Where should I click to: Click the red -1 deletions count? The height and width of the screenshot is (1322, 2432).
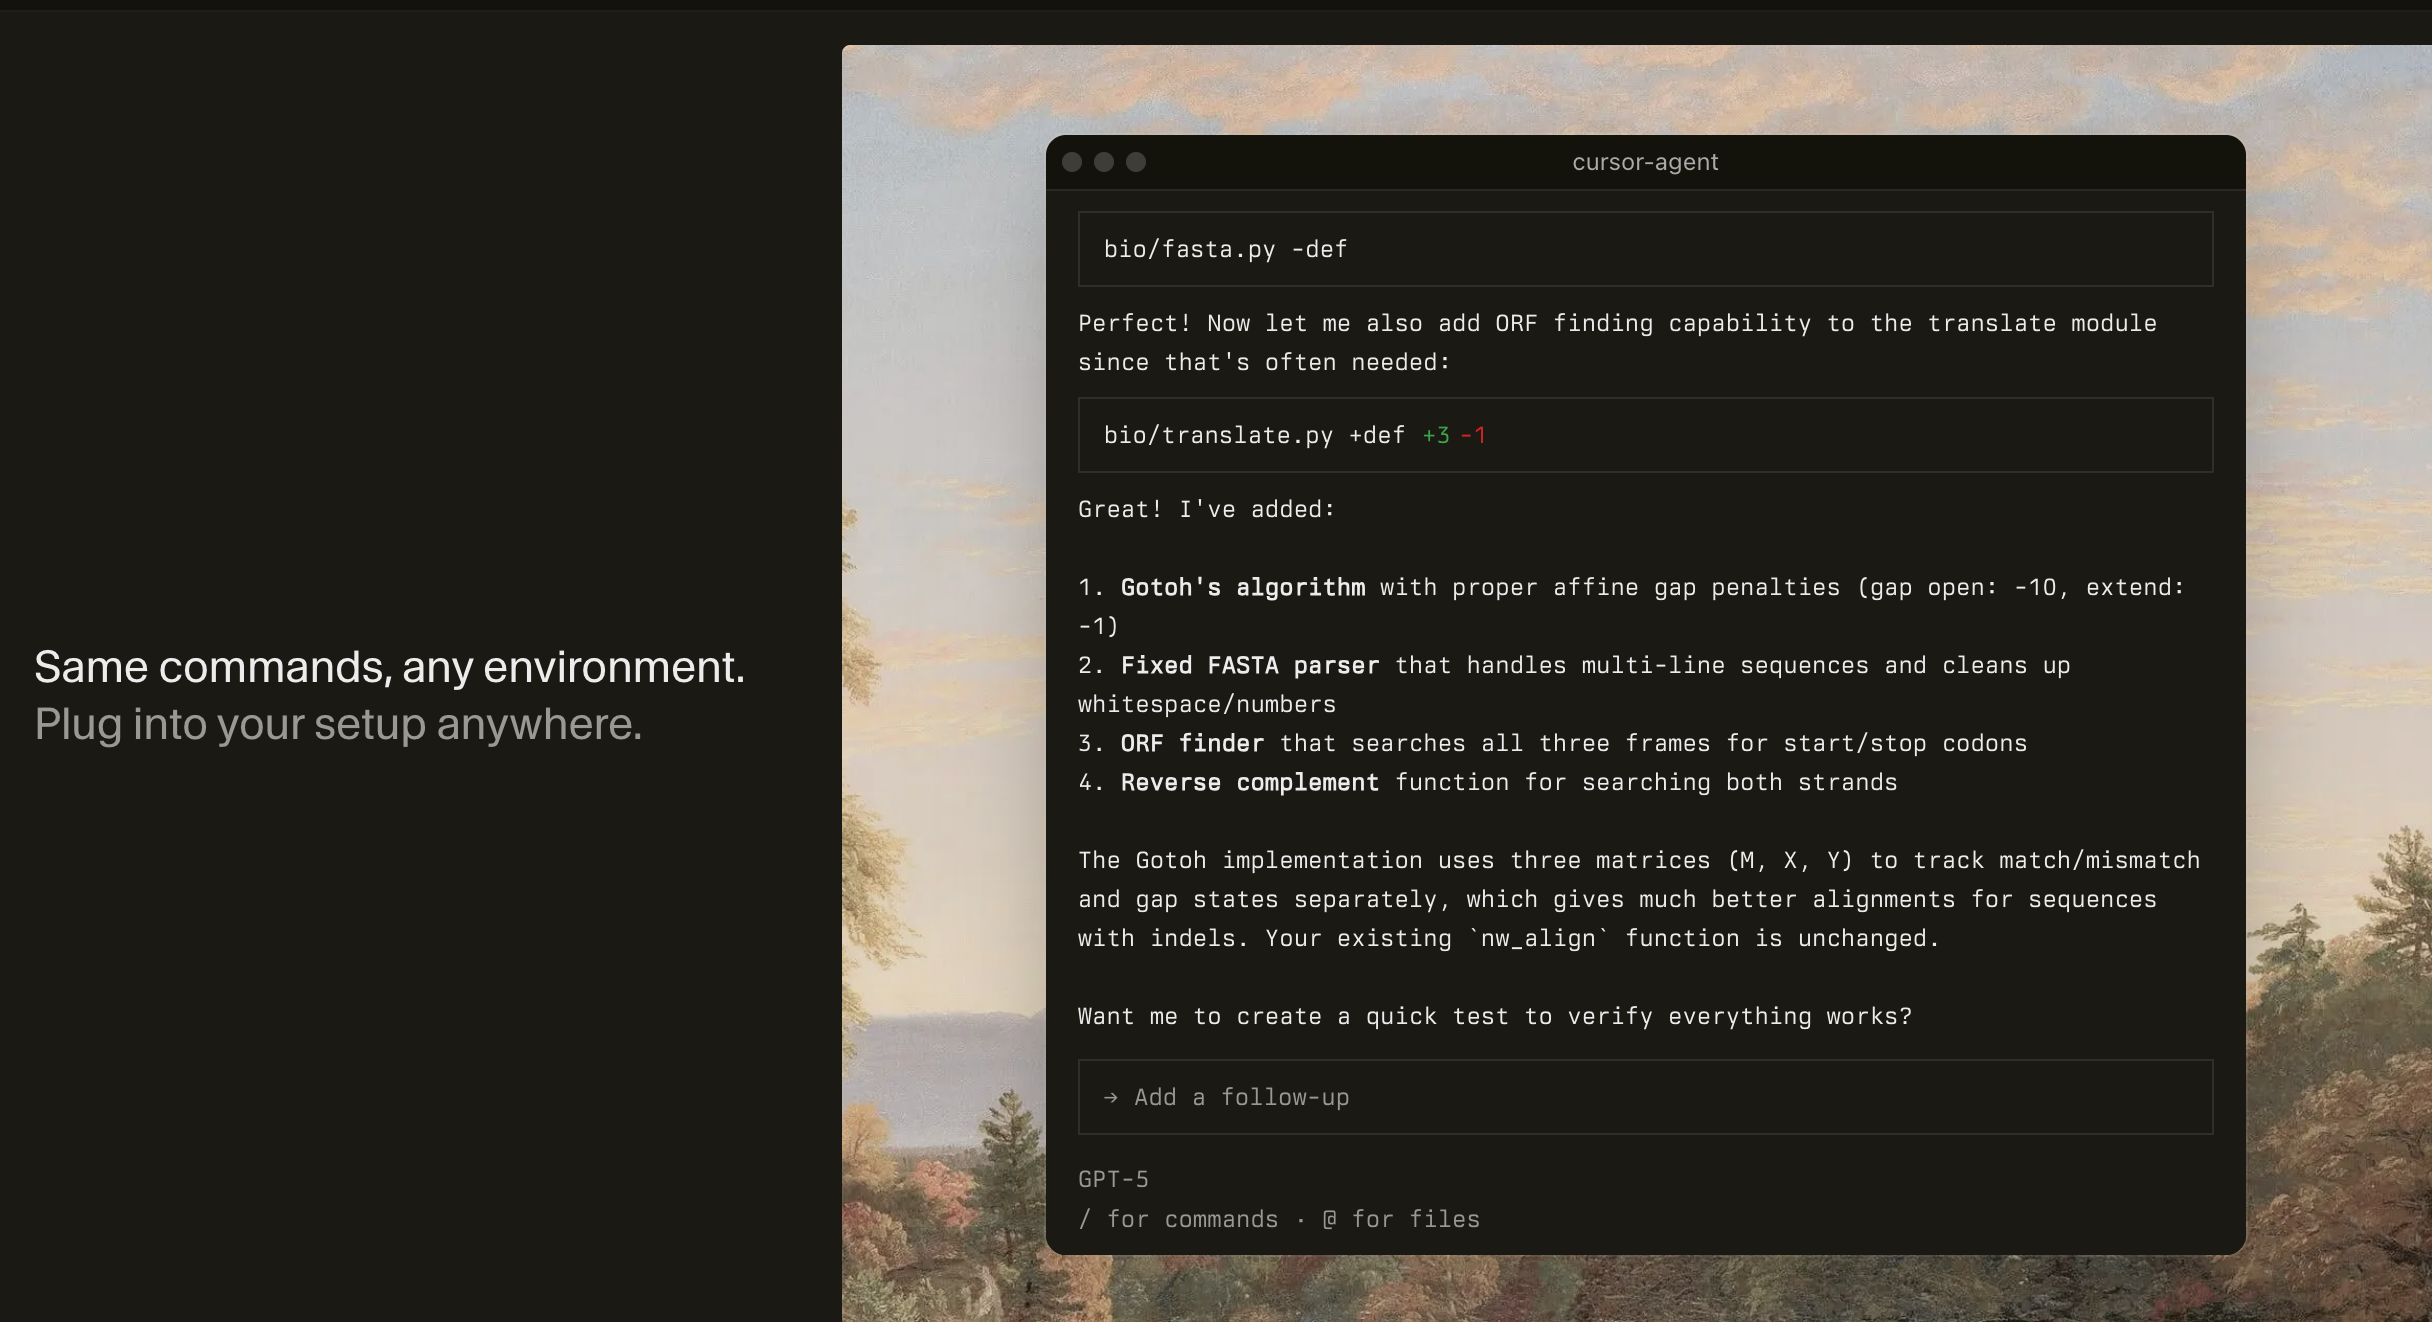(x=1473, y=435)
